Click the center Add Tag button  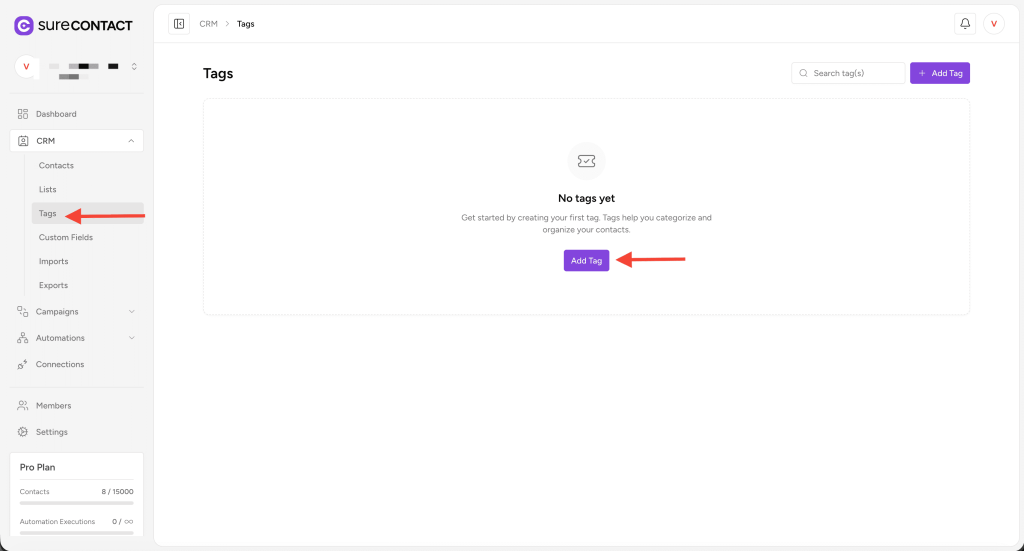click(586, 260)
